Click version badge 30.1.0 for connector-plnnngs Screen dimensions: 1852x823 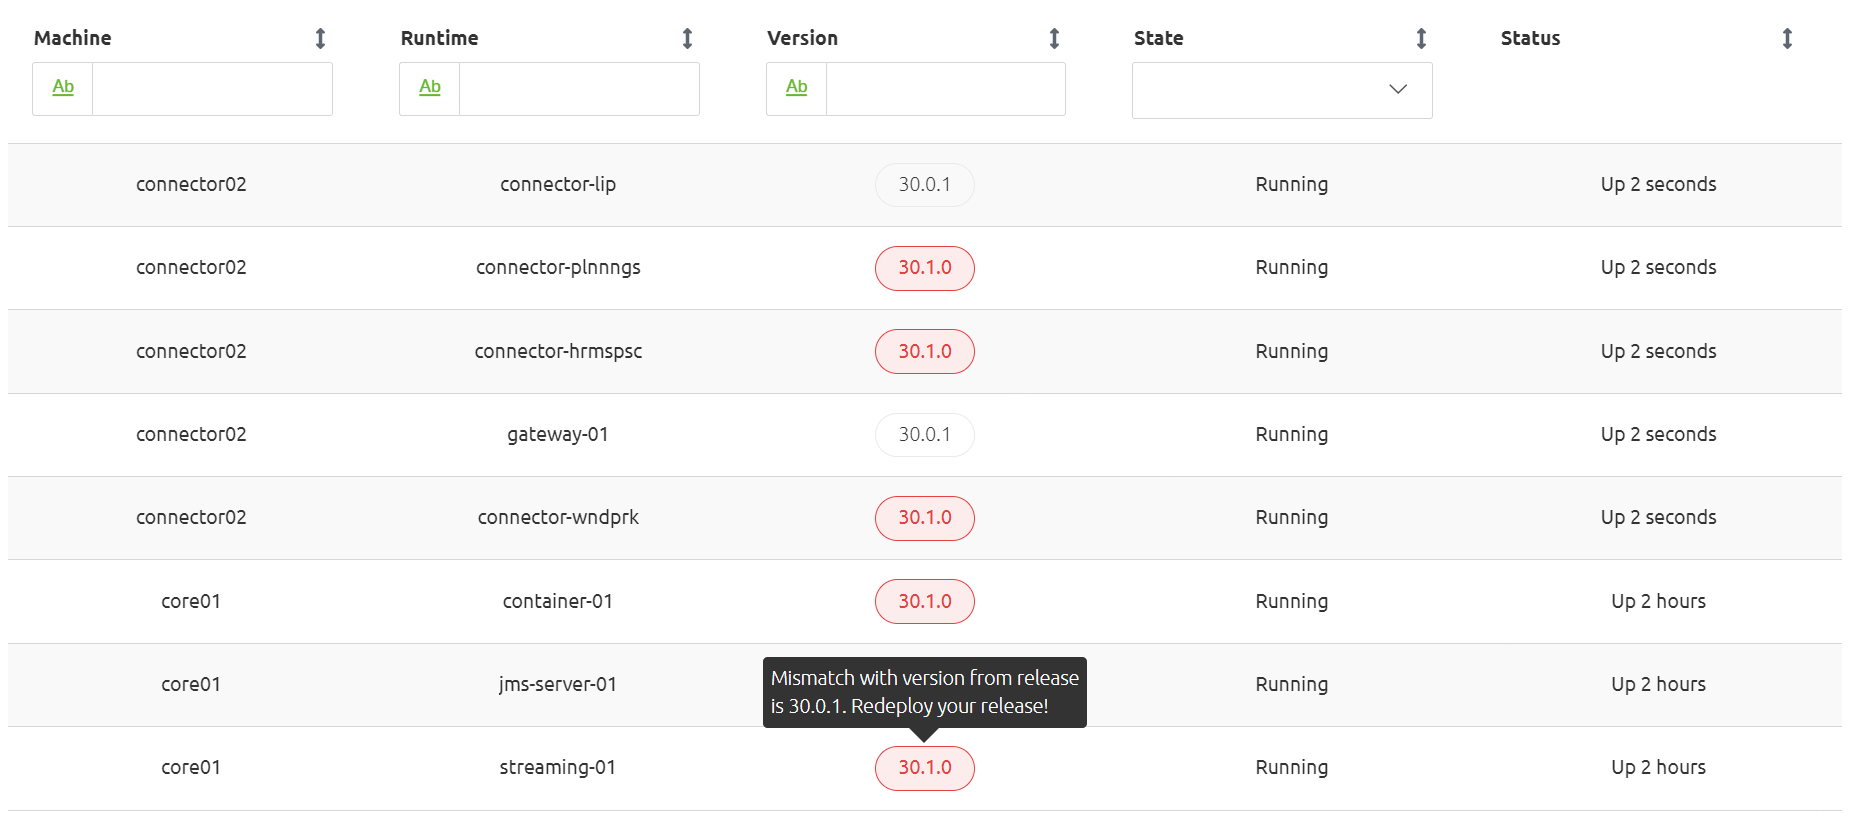[925, 268]
